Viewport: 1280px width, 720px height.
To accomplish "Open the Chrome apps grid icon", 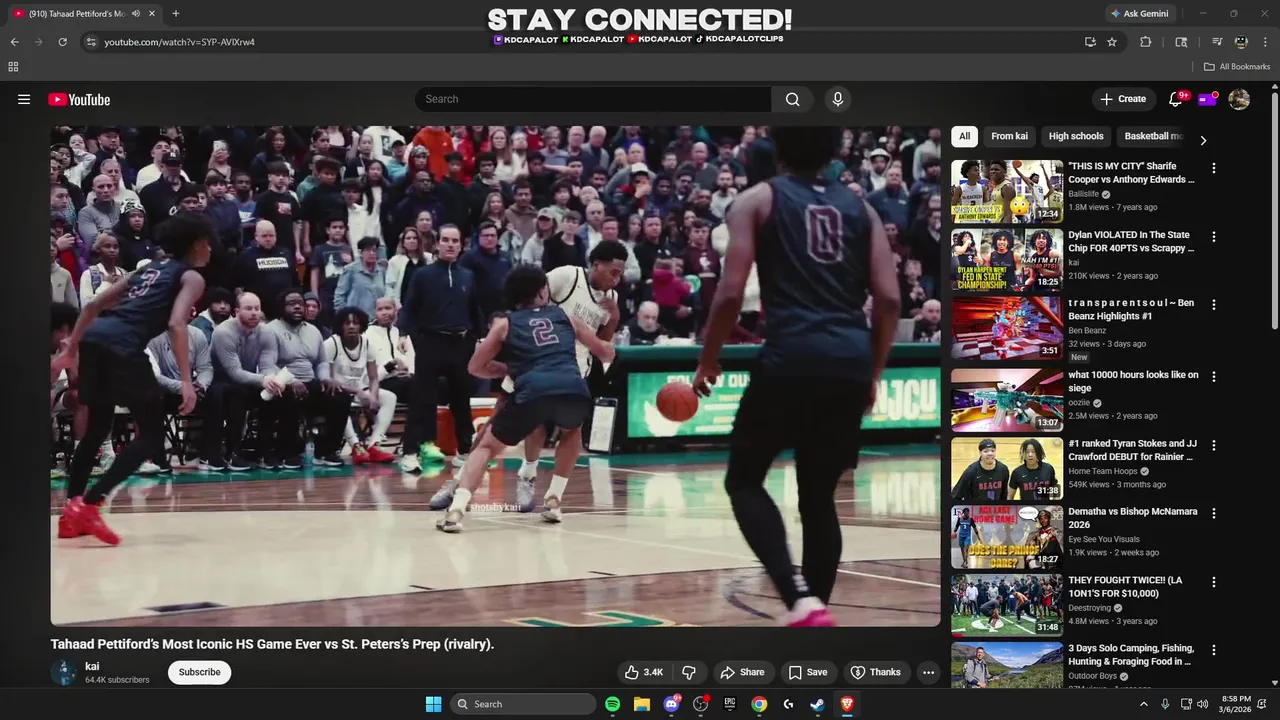I will [x=13, y=67].
